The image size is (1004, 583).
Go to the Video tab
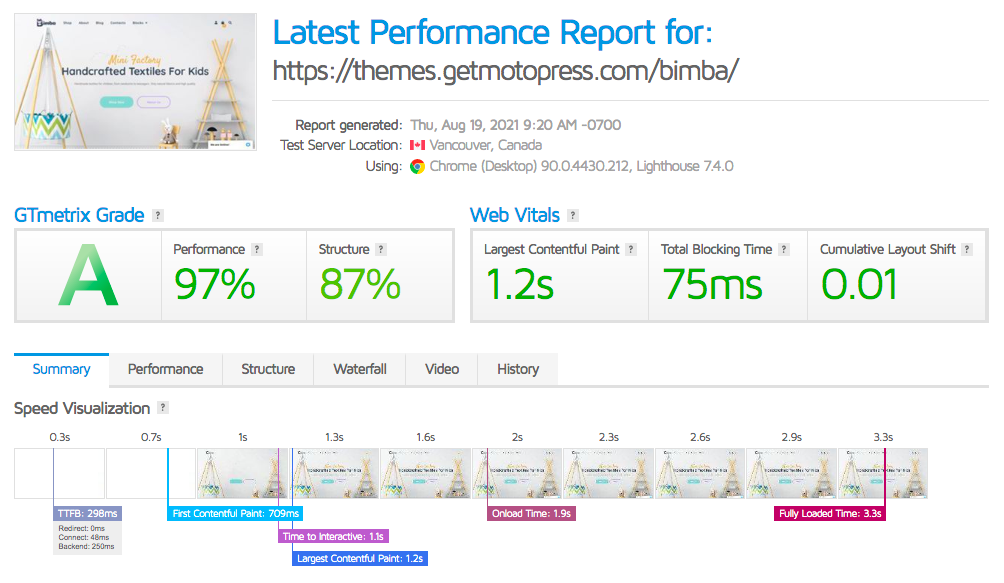pyautogui.click(x=442, y=369)
